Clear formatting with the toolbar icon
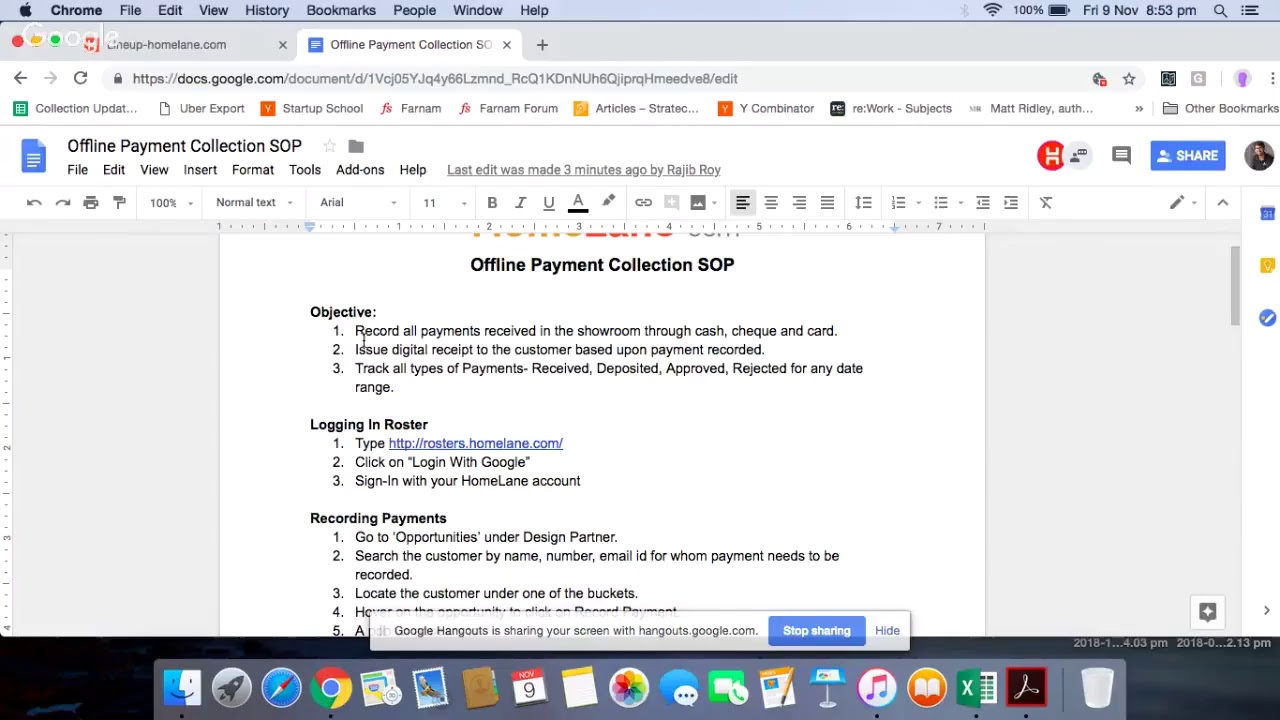 1046,203
